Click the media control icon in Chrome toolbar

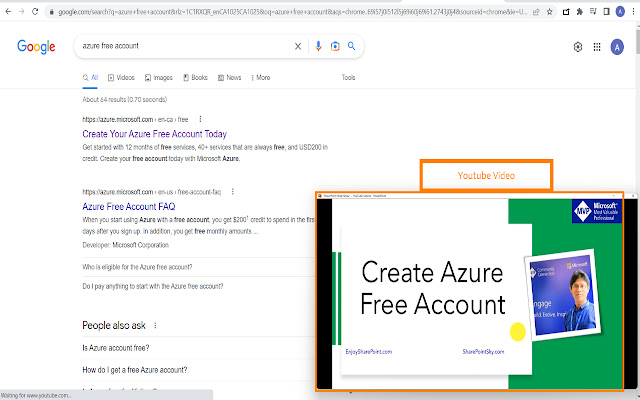click(593, 12)
